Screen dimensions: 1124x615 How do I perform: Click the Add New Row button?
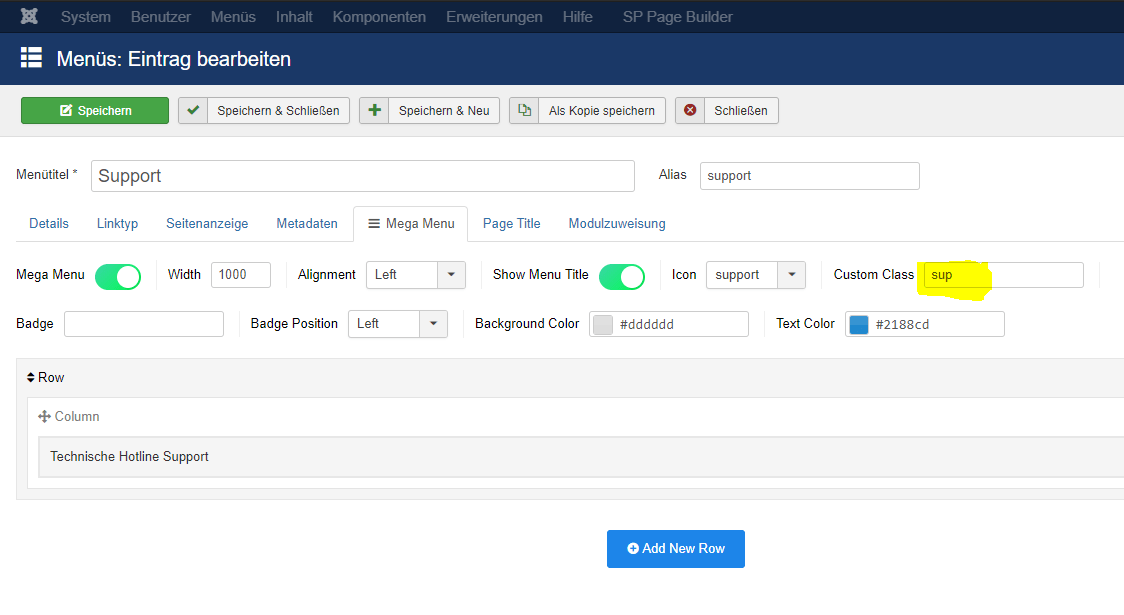point(675,548)
